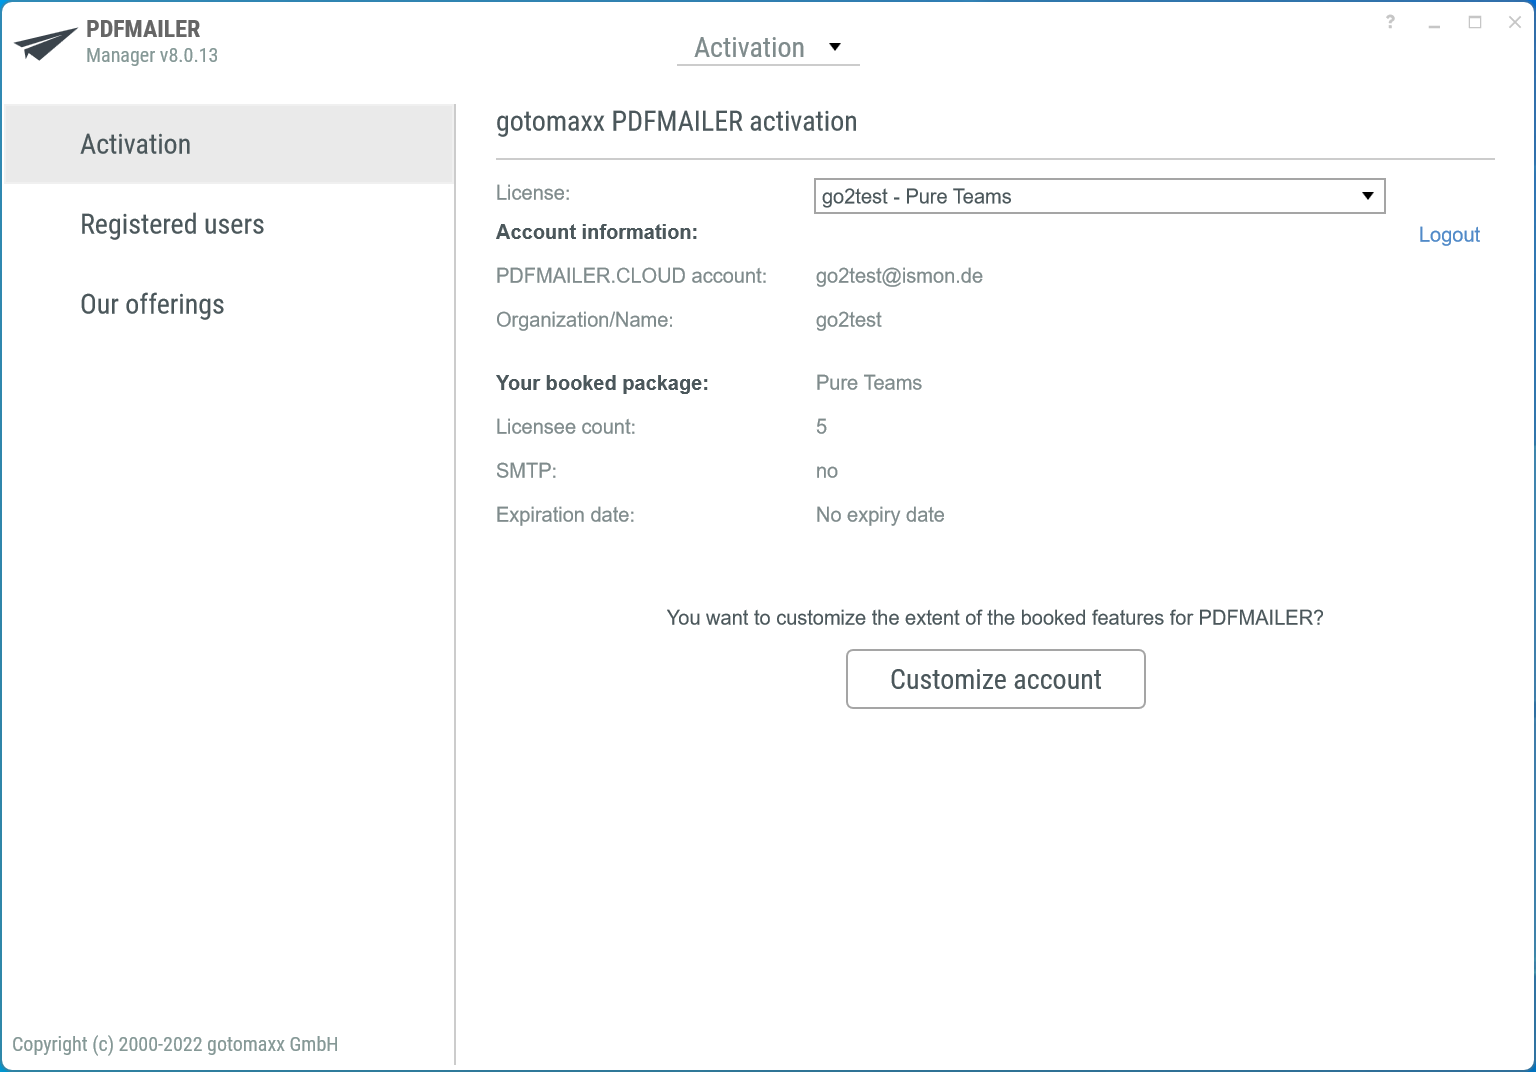Click the gotomaxx PDFMAILER activation heading

pos(676,121)
